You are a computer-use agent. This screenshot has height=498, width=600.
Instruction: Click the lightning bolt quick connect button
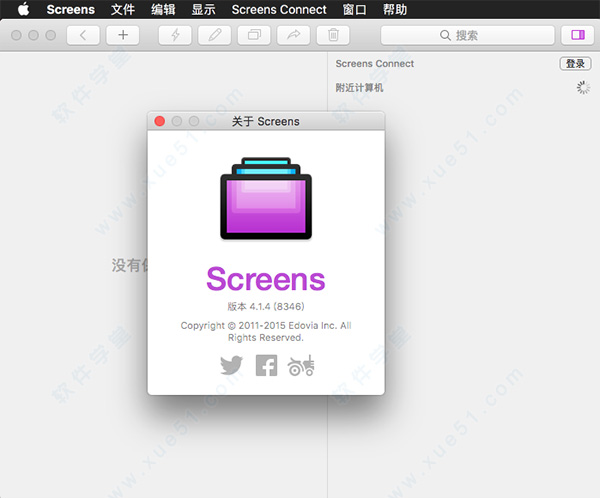coord(175,35)
